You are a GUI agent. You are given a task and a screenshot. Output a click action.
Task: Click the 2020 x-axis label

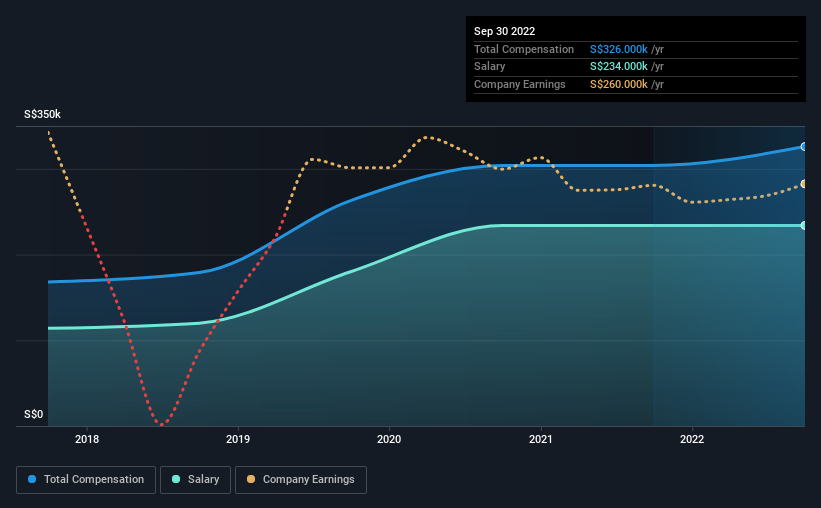coord(389,439)
